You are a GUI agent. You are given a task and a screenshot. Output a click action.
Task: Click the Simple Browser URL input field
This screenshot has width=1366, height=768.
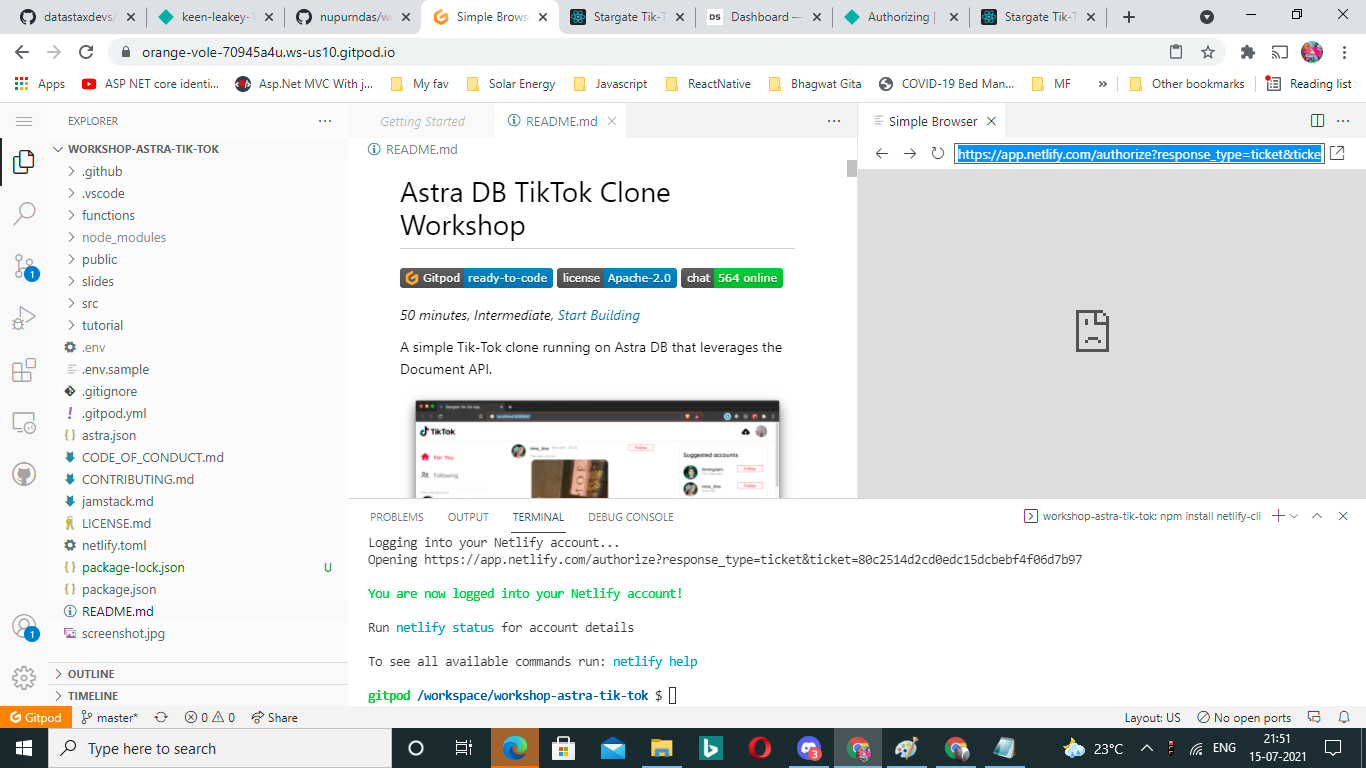pyautogui.click(x=1140, y=154)
